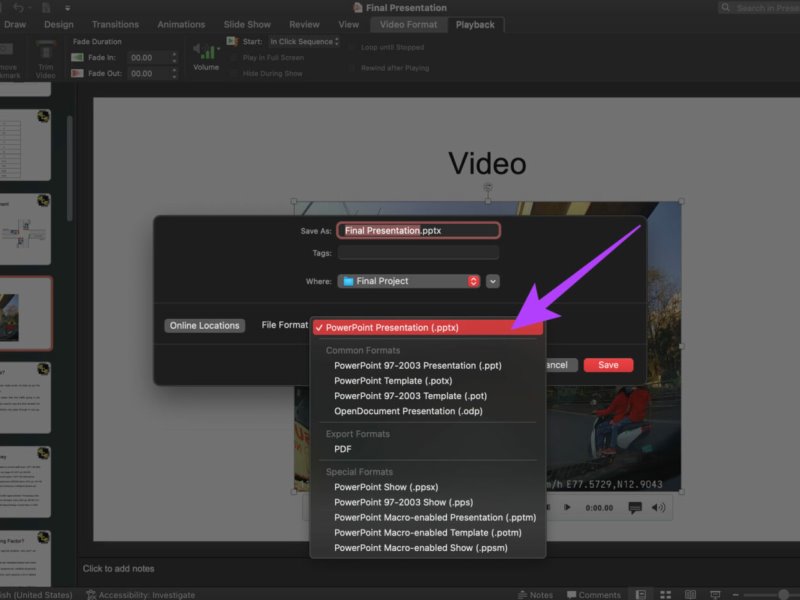This screenshot has width=800, height=600.
Task: Open the Transitions tab
Action: click(115, 24)
